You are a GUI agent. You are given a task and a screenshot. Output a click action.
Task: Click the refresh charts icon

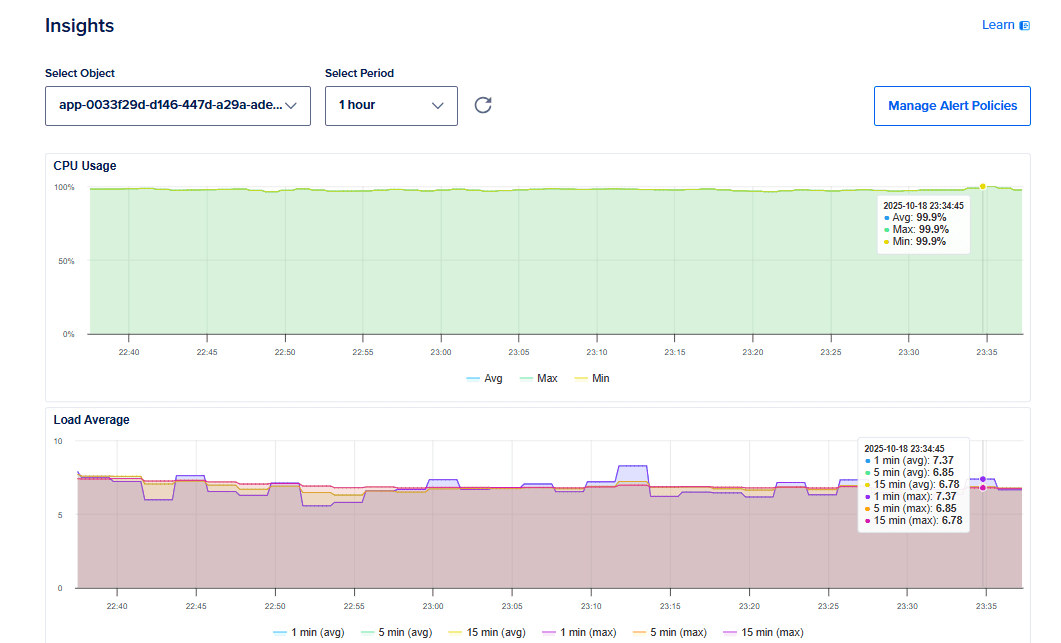click(482, 105)
